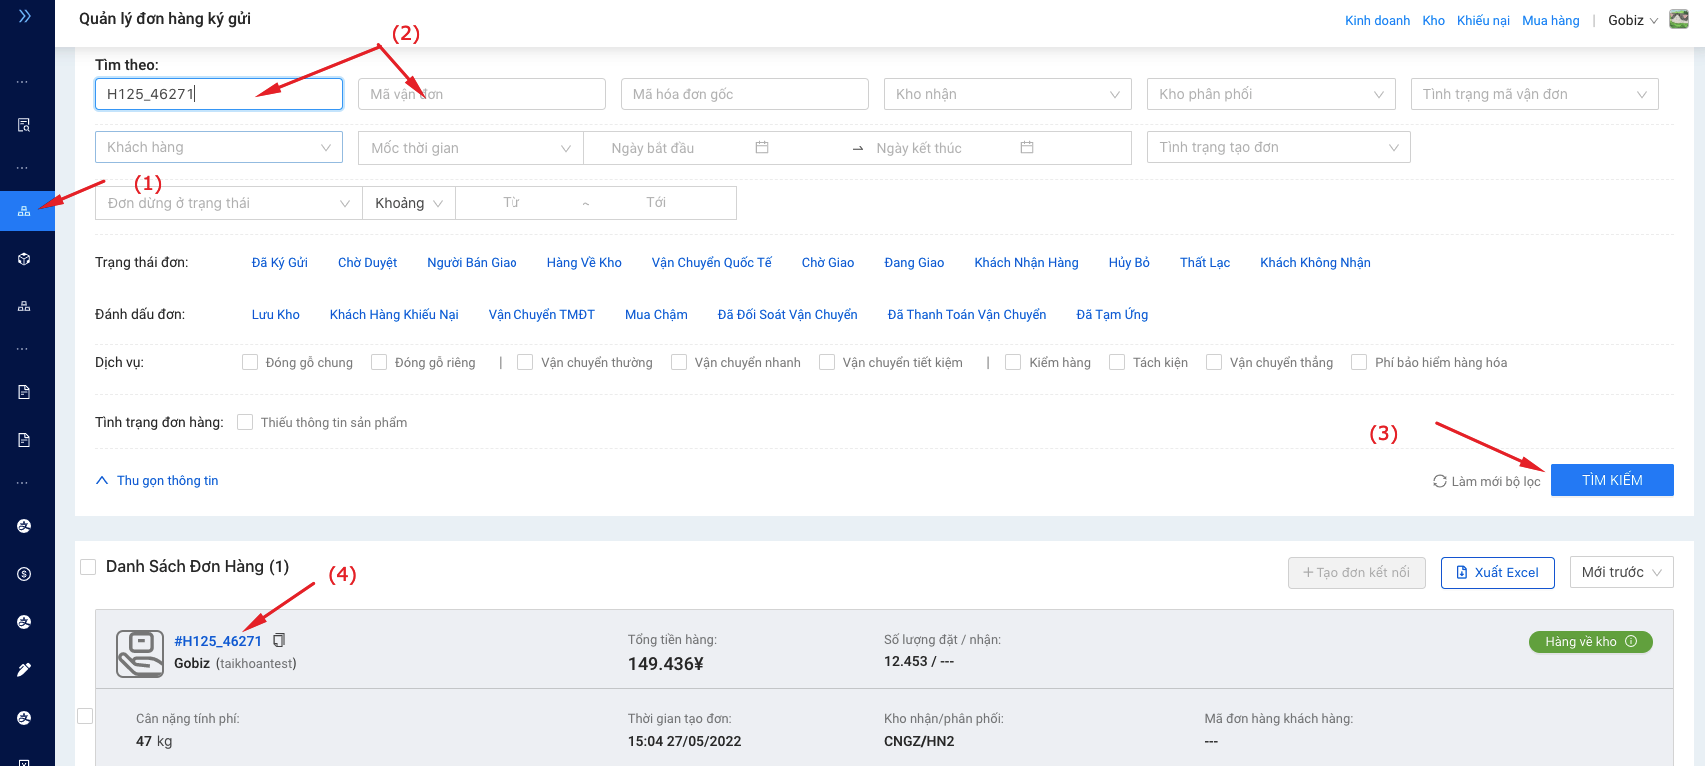Click the pencil edit icon in sidebar
Screen dimensions: 1705x766
click(x=24, y=670)
